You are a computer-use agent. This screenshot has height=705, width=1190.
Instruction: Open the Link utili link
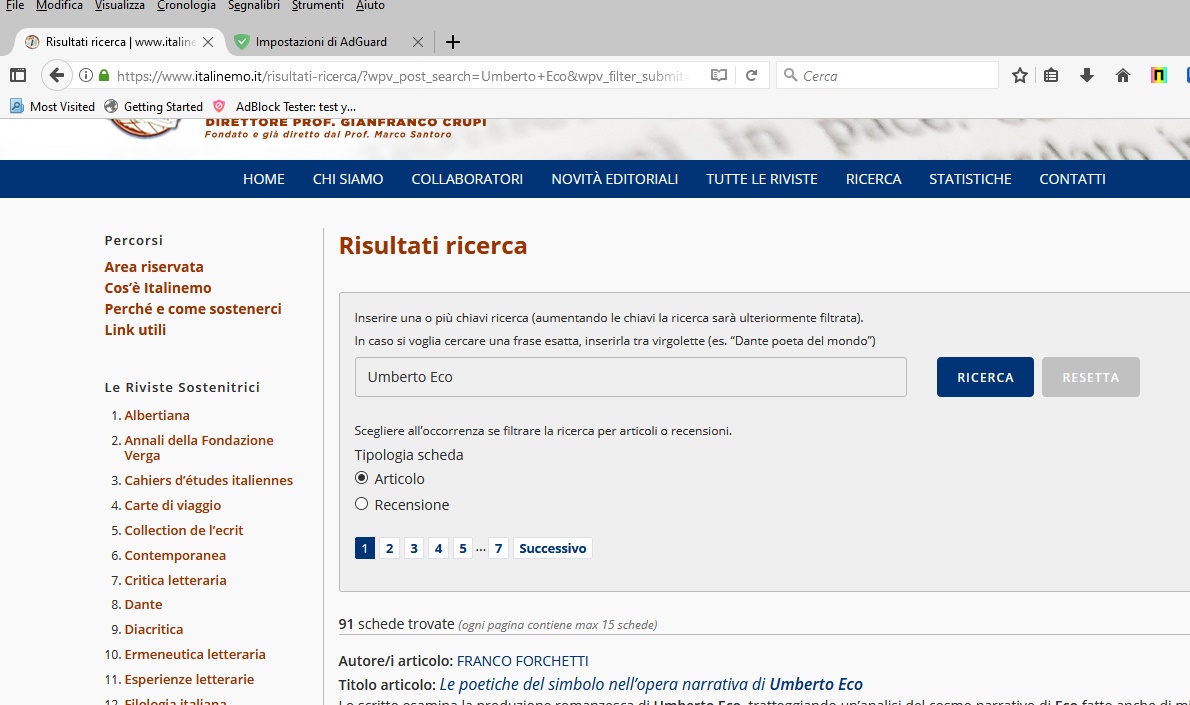[135, 330]
